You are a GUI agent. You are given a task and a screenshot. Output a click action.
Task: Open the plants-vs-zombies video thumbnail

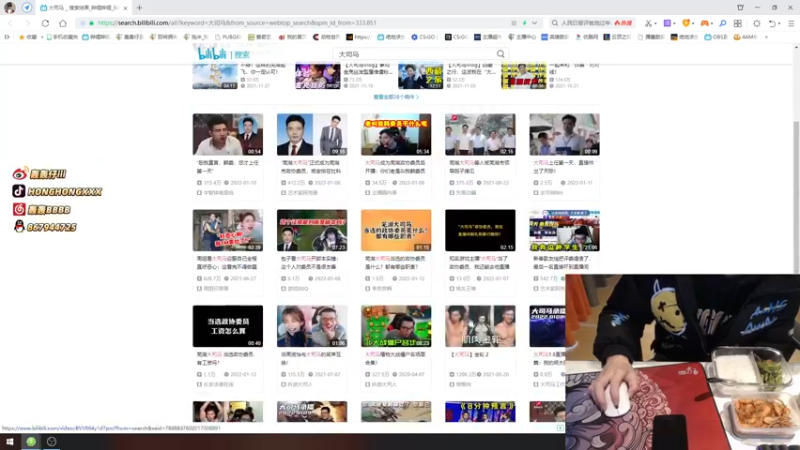click(396, 326)
